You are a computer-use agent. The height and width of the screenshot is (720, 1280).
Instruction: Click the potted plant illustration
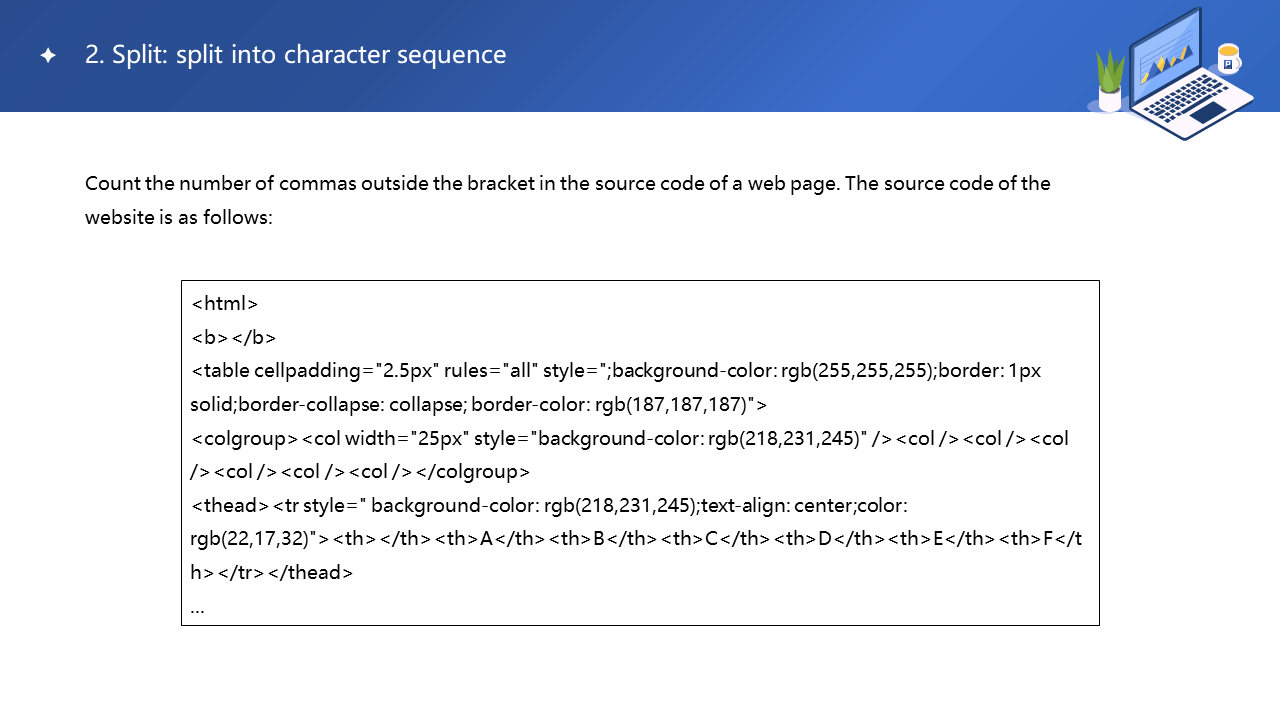(x=1110, y=82)
